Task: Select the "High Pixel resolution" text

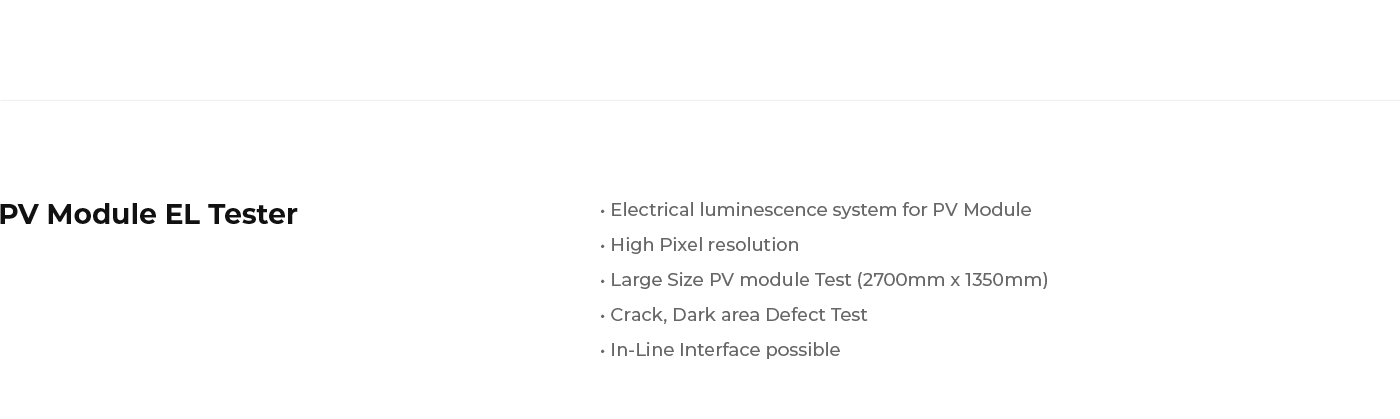Action: [704, 245]
